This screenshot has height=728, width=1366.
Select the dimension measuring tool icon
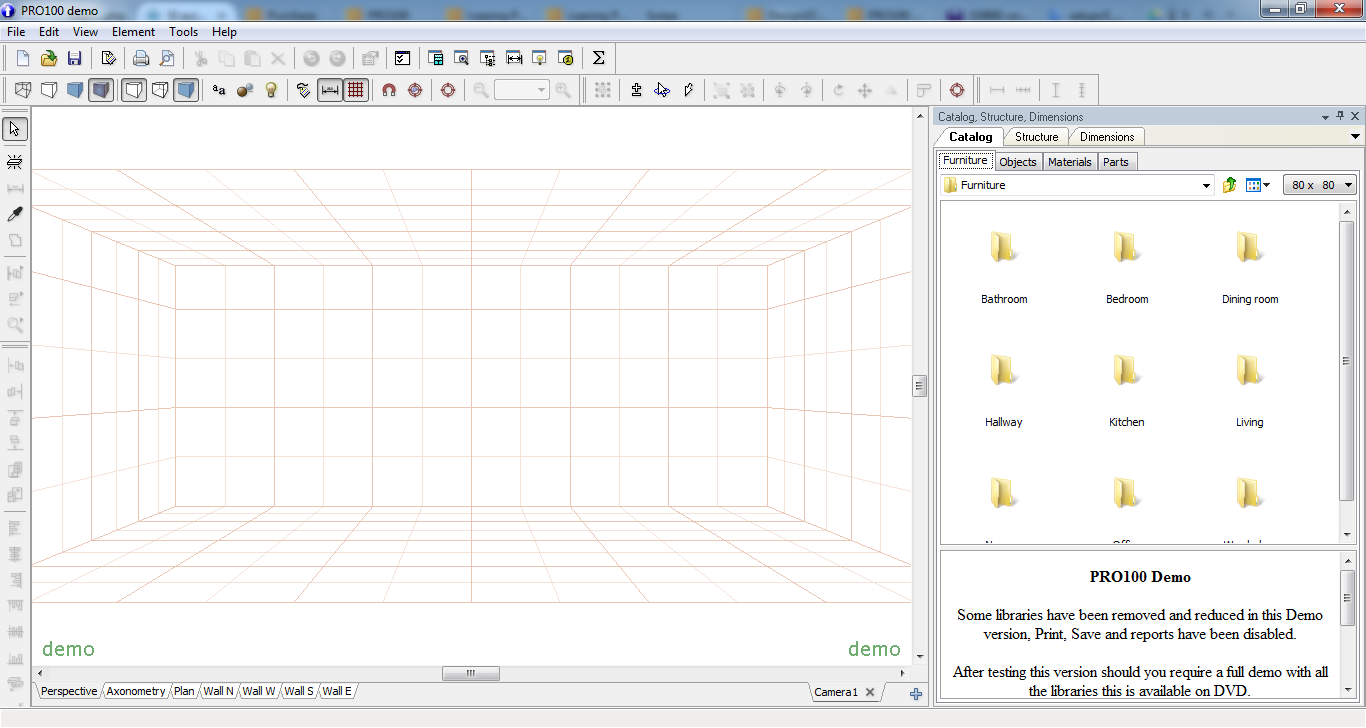click(x=330, y=90)
